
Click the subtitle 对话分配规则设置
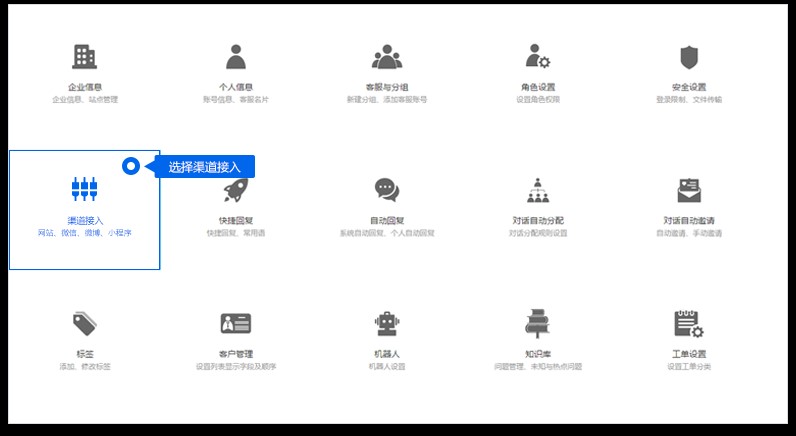pos(538,233)
